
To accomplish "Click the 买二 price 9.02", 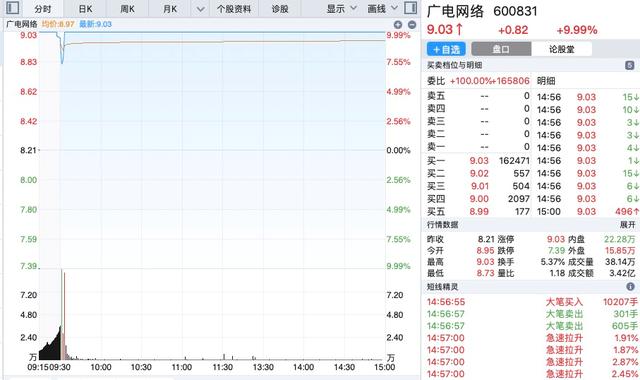I will click(479, 173).
